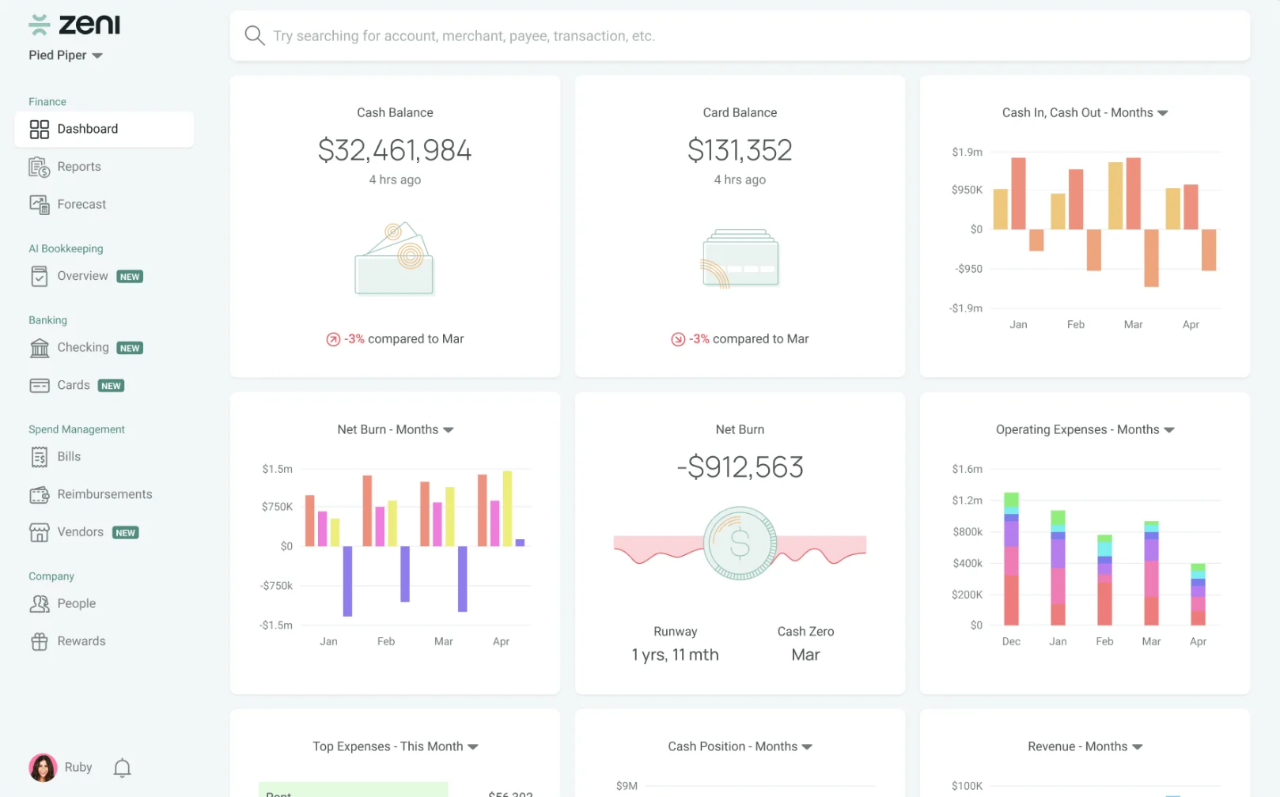The width and height of the screenshot is (1280, 797).
Task: Click the Forecast chart icon
Action: pos(39,204)
